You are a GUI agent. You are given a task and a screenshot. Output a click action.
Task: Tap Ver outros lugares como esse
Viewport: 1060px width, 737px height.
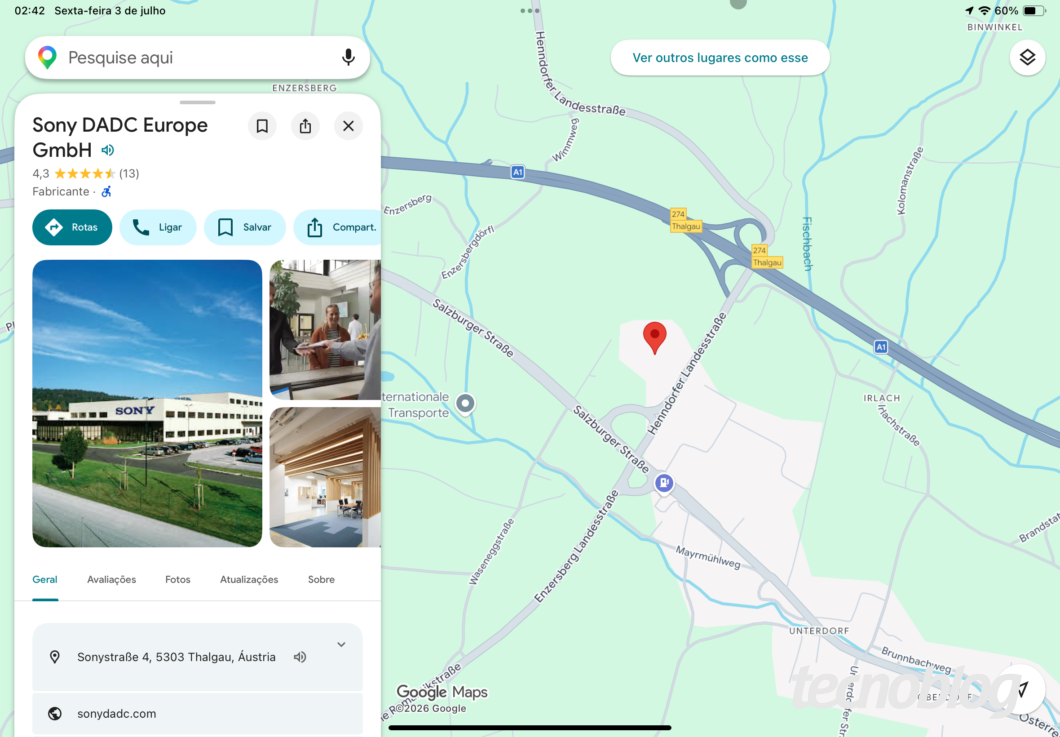click(720, 57)
